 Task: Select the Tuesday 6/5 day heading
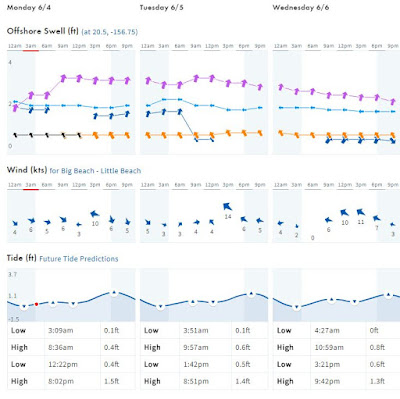[x=162, y=8]
